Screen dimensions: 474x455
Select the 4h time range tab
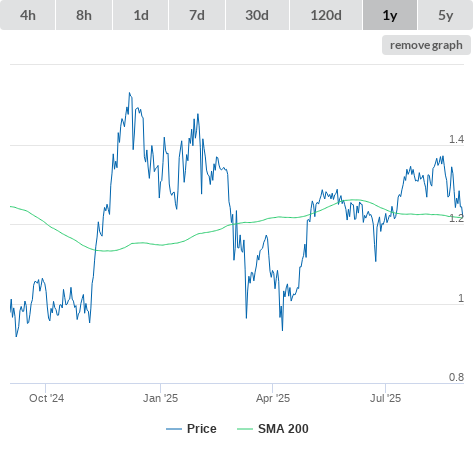28,15
